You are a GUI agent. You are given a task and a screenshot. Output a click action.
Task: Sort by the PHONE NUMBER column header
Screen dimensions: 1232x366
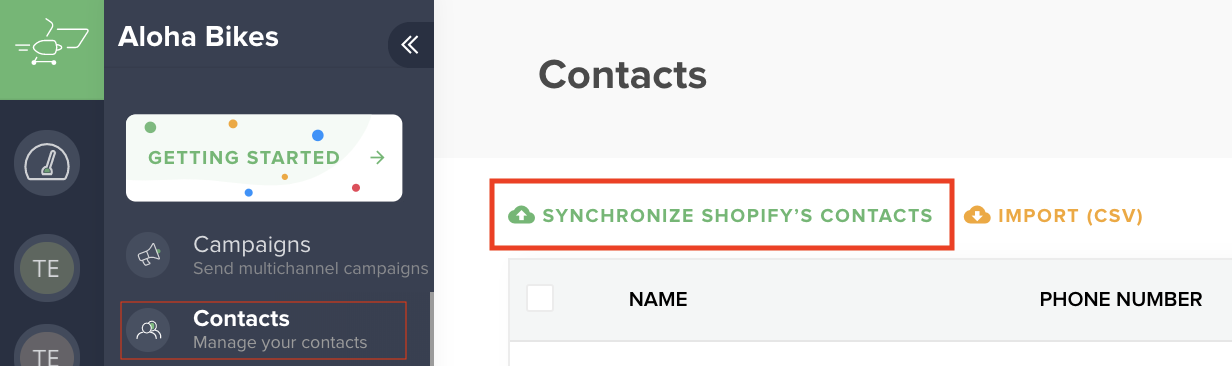(1121, 299)
